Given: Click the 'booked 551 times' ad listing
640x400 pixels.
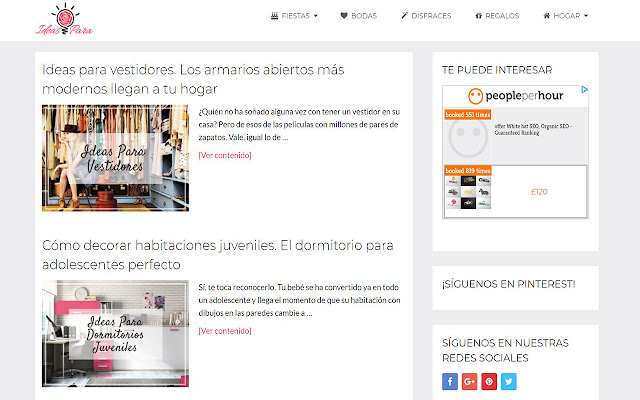Looking at the screenshot, I should 516,136.
